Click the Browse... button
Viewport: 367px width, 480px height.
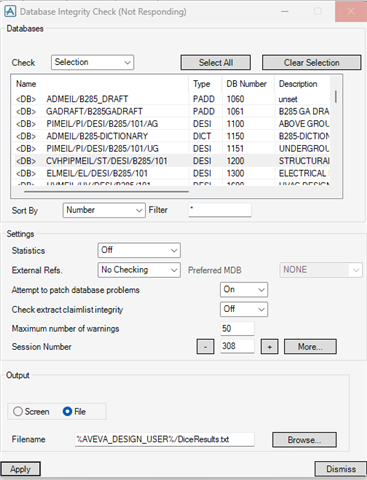coord(304,440)
